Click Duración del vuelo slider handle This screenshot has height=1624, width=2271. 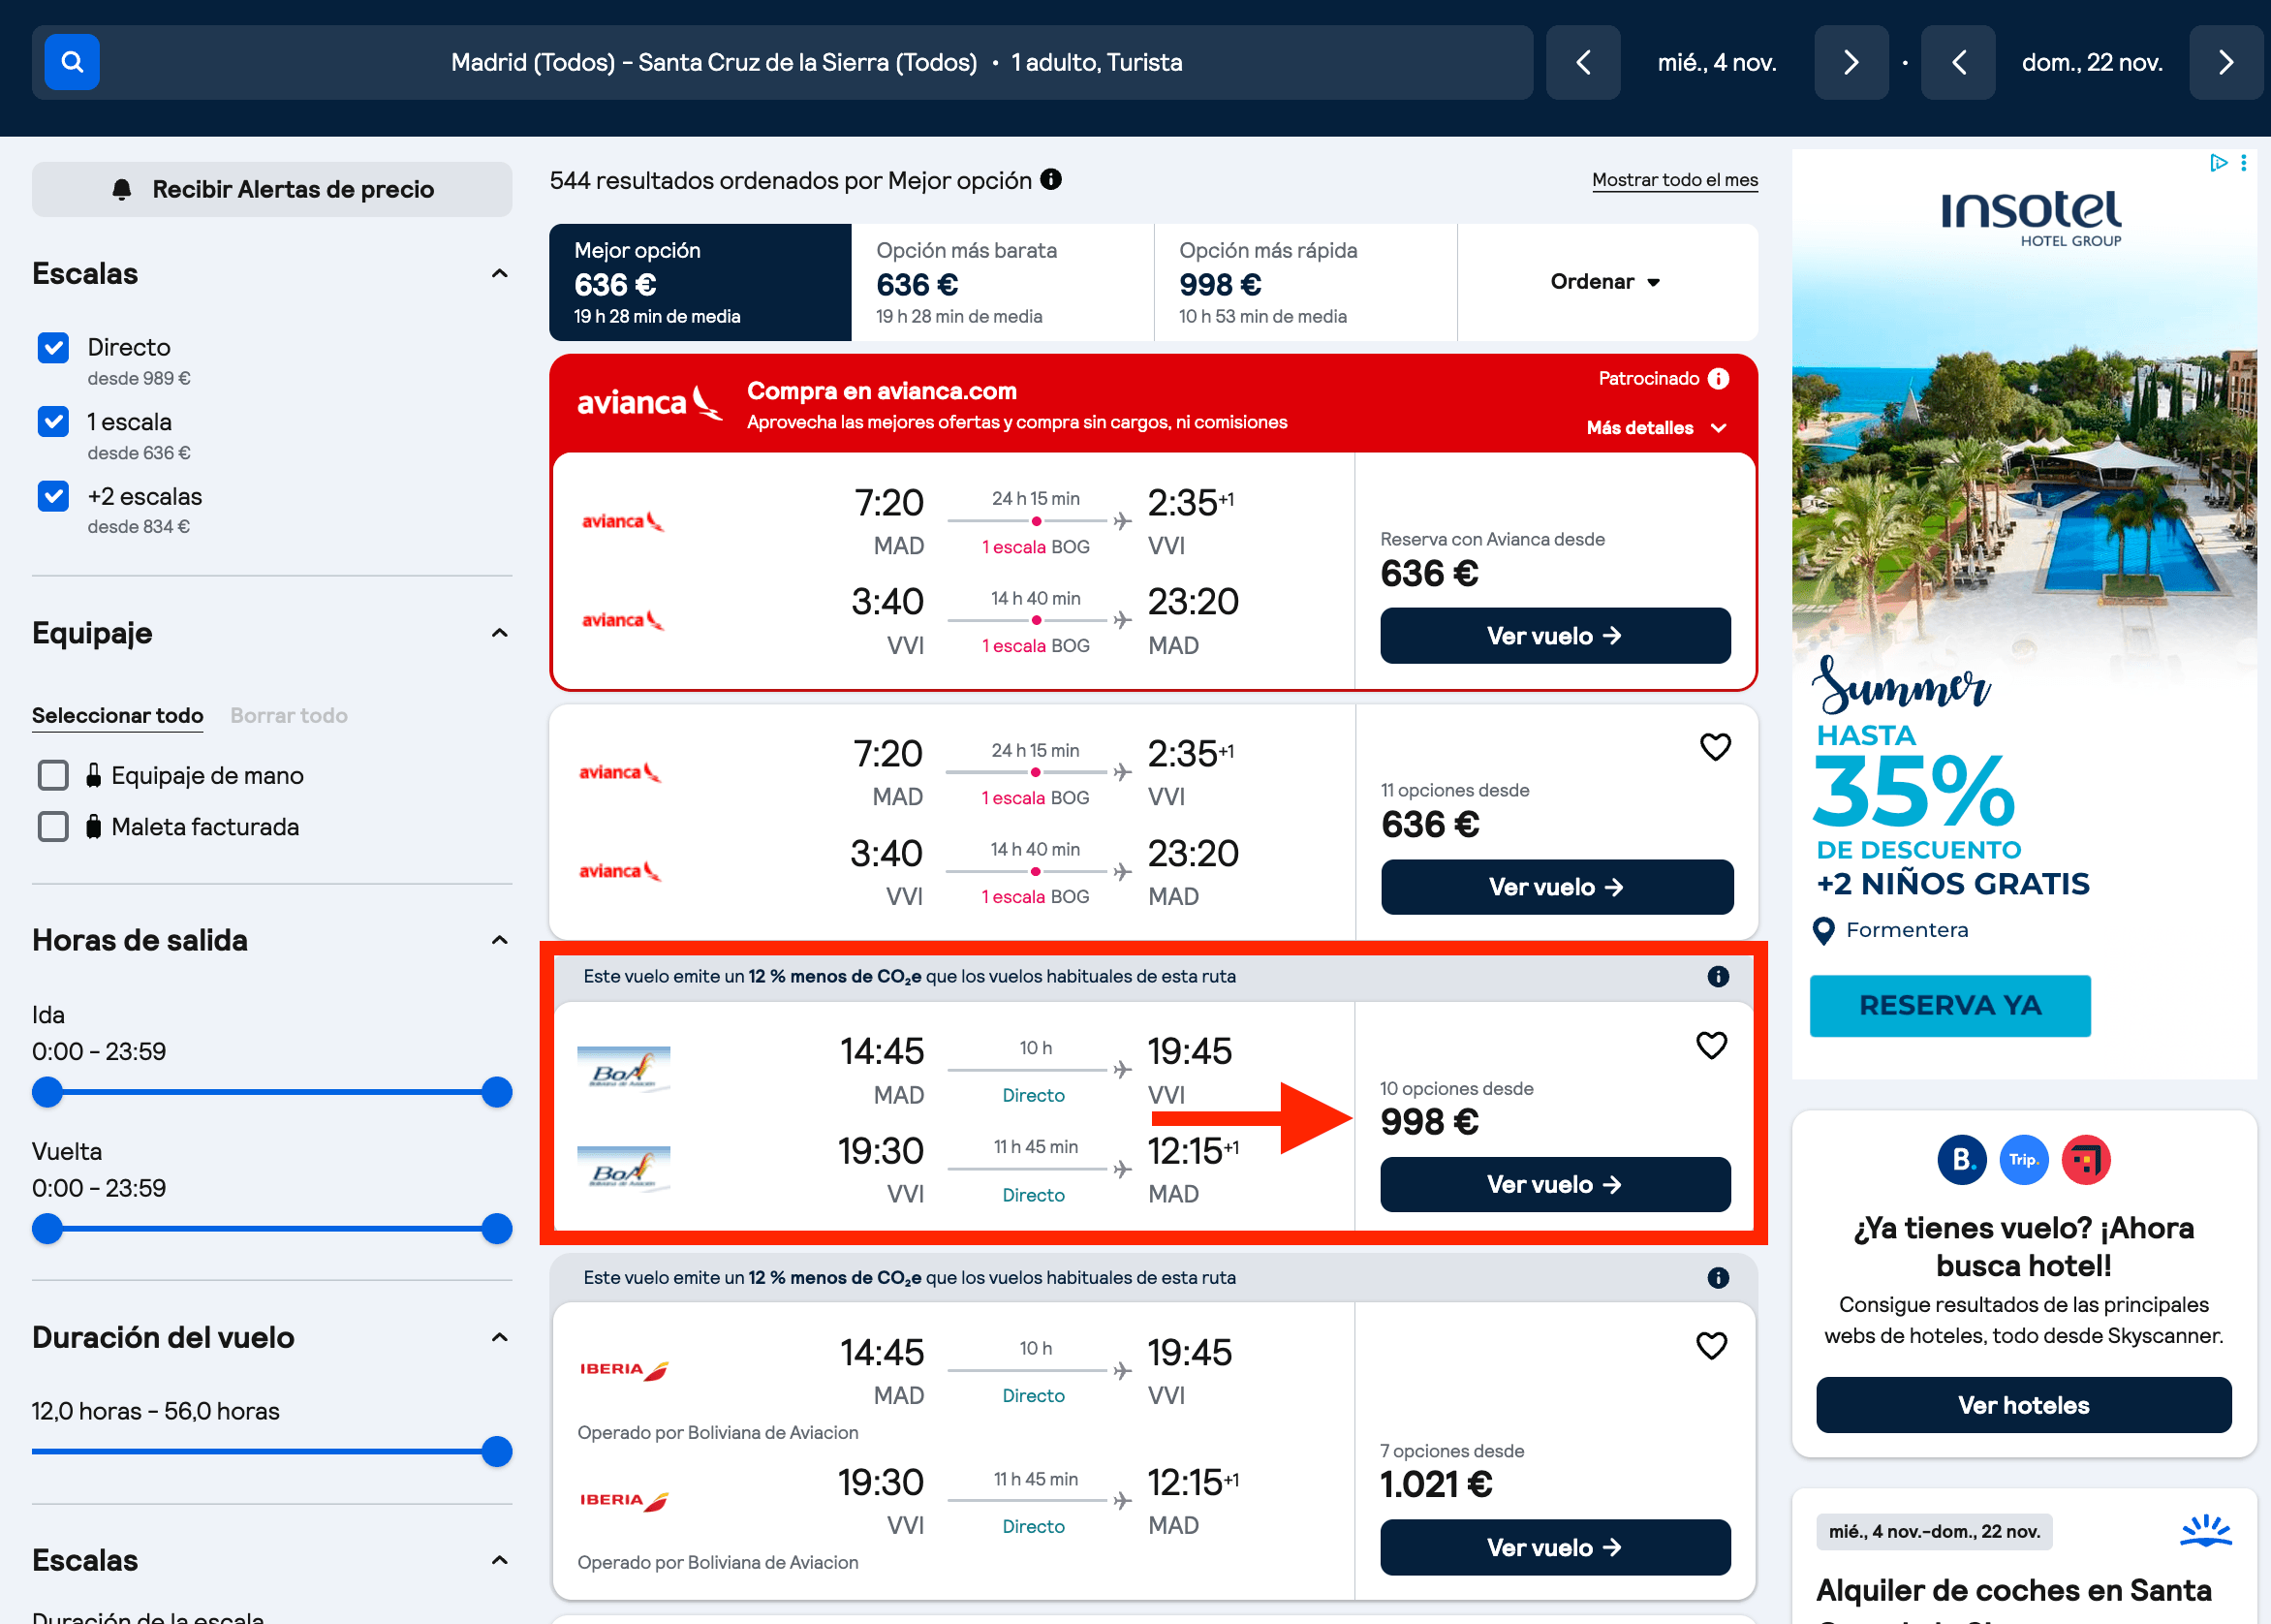pos(497,1452)
